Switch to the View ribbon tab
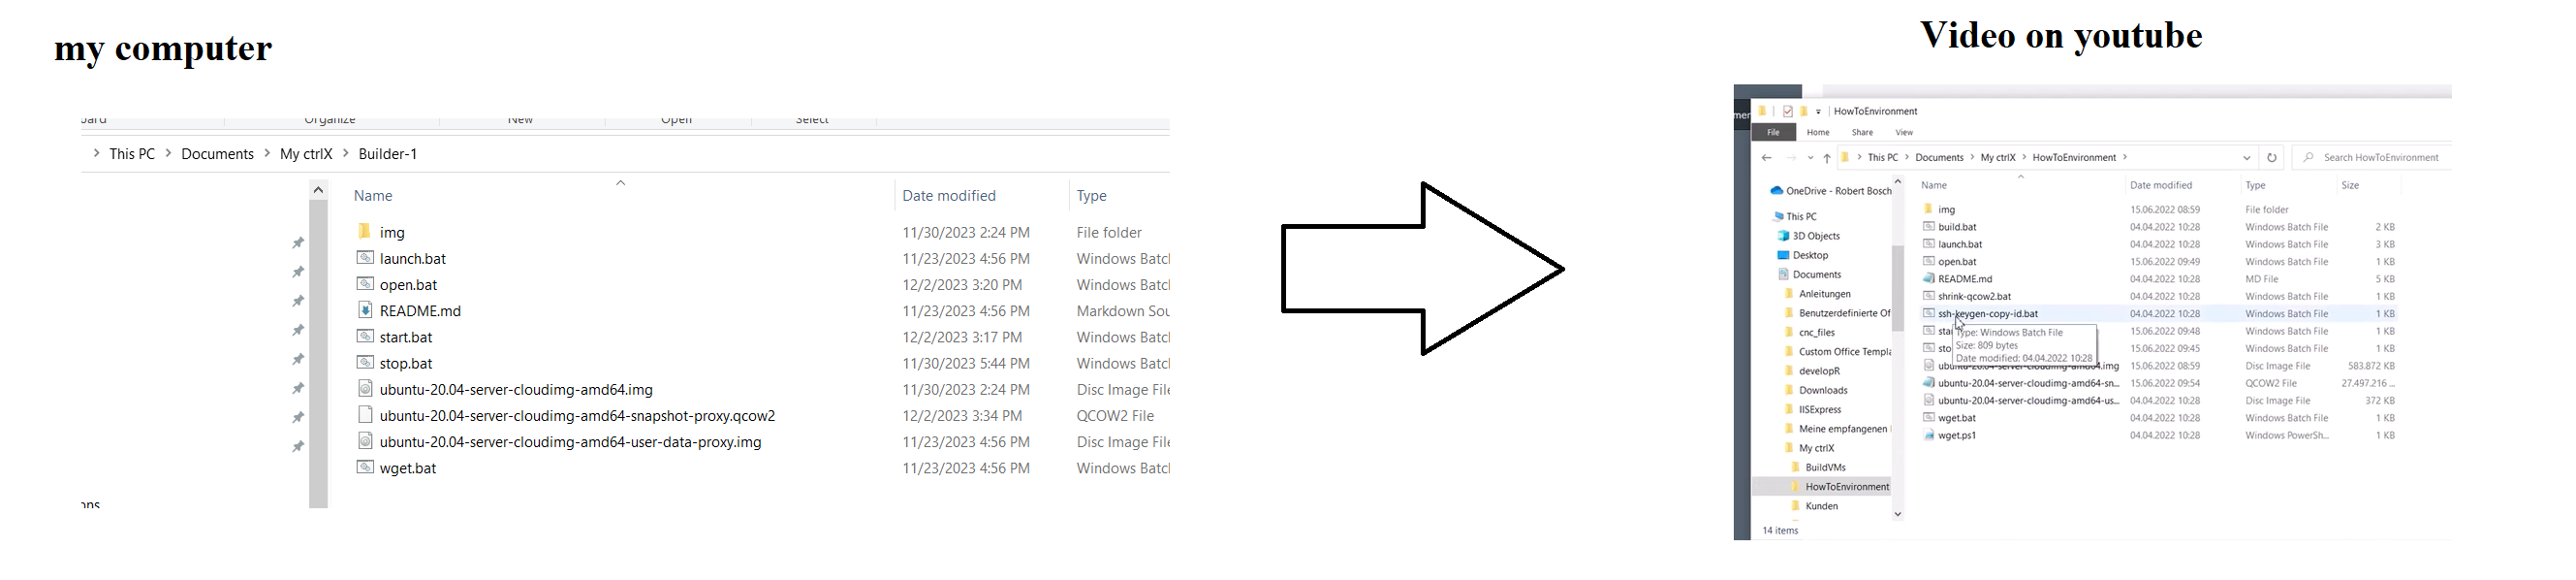 click(1904, 132)
